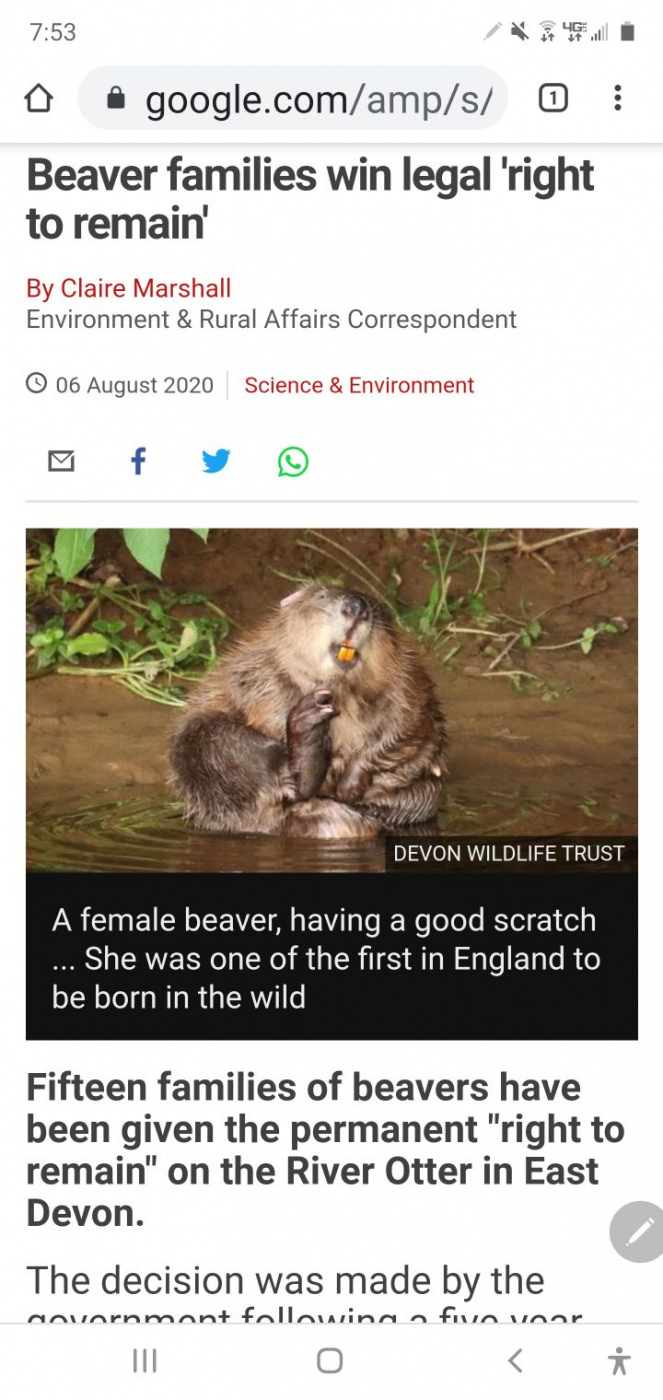Open the Science & Environment section link
The height and width of the screenshot is (1400, 663).
[x=359, y=385]
